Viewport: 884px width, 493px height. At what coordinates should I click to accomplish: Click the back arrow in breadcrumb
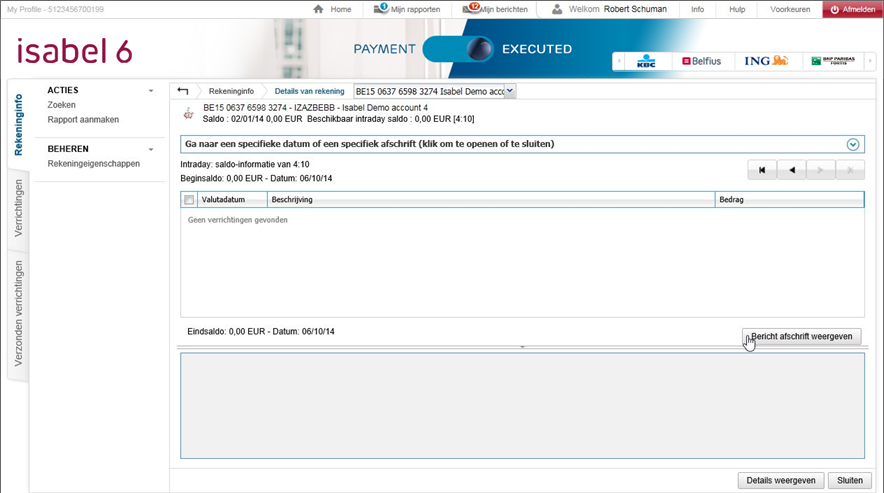(183, 91)
